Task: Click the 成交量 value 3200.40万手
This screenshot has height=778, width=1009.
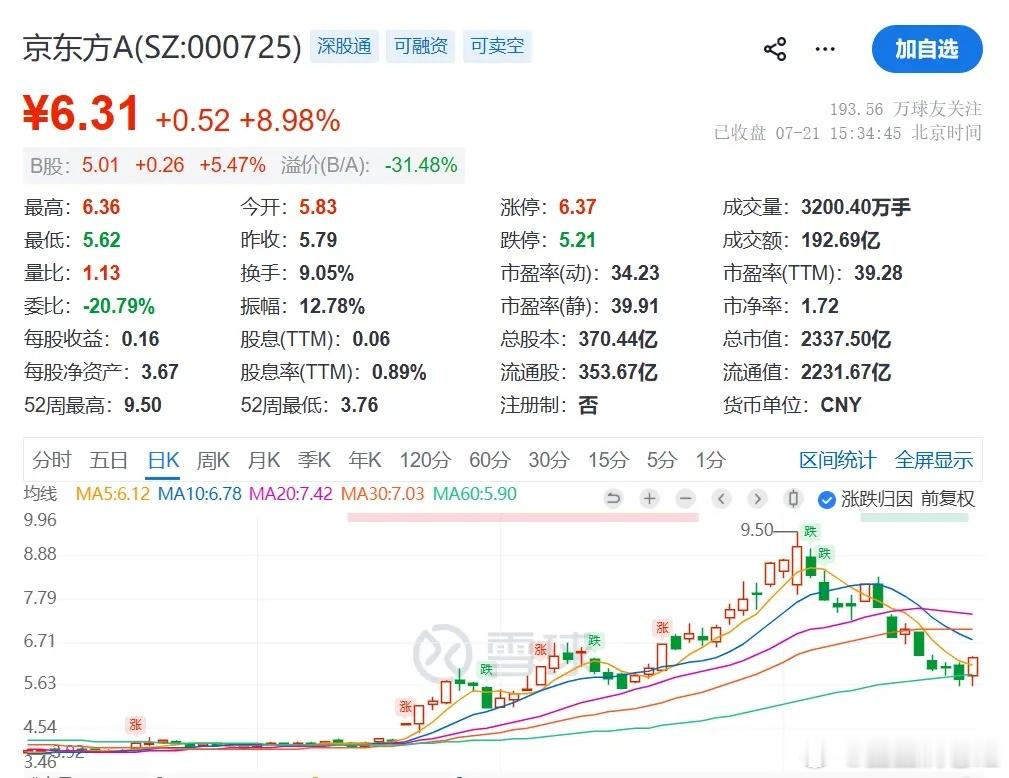Action: tap(856, 207)
